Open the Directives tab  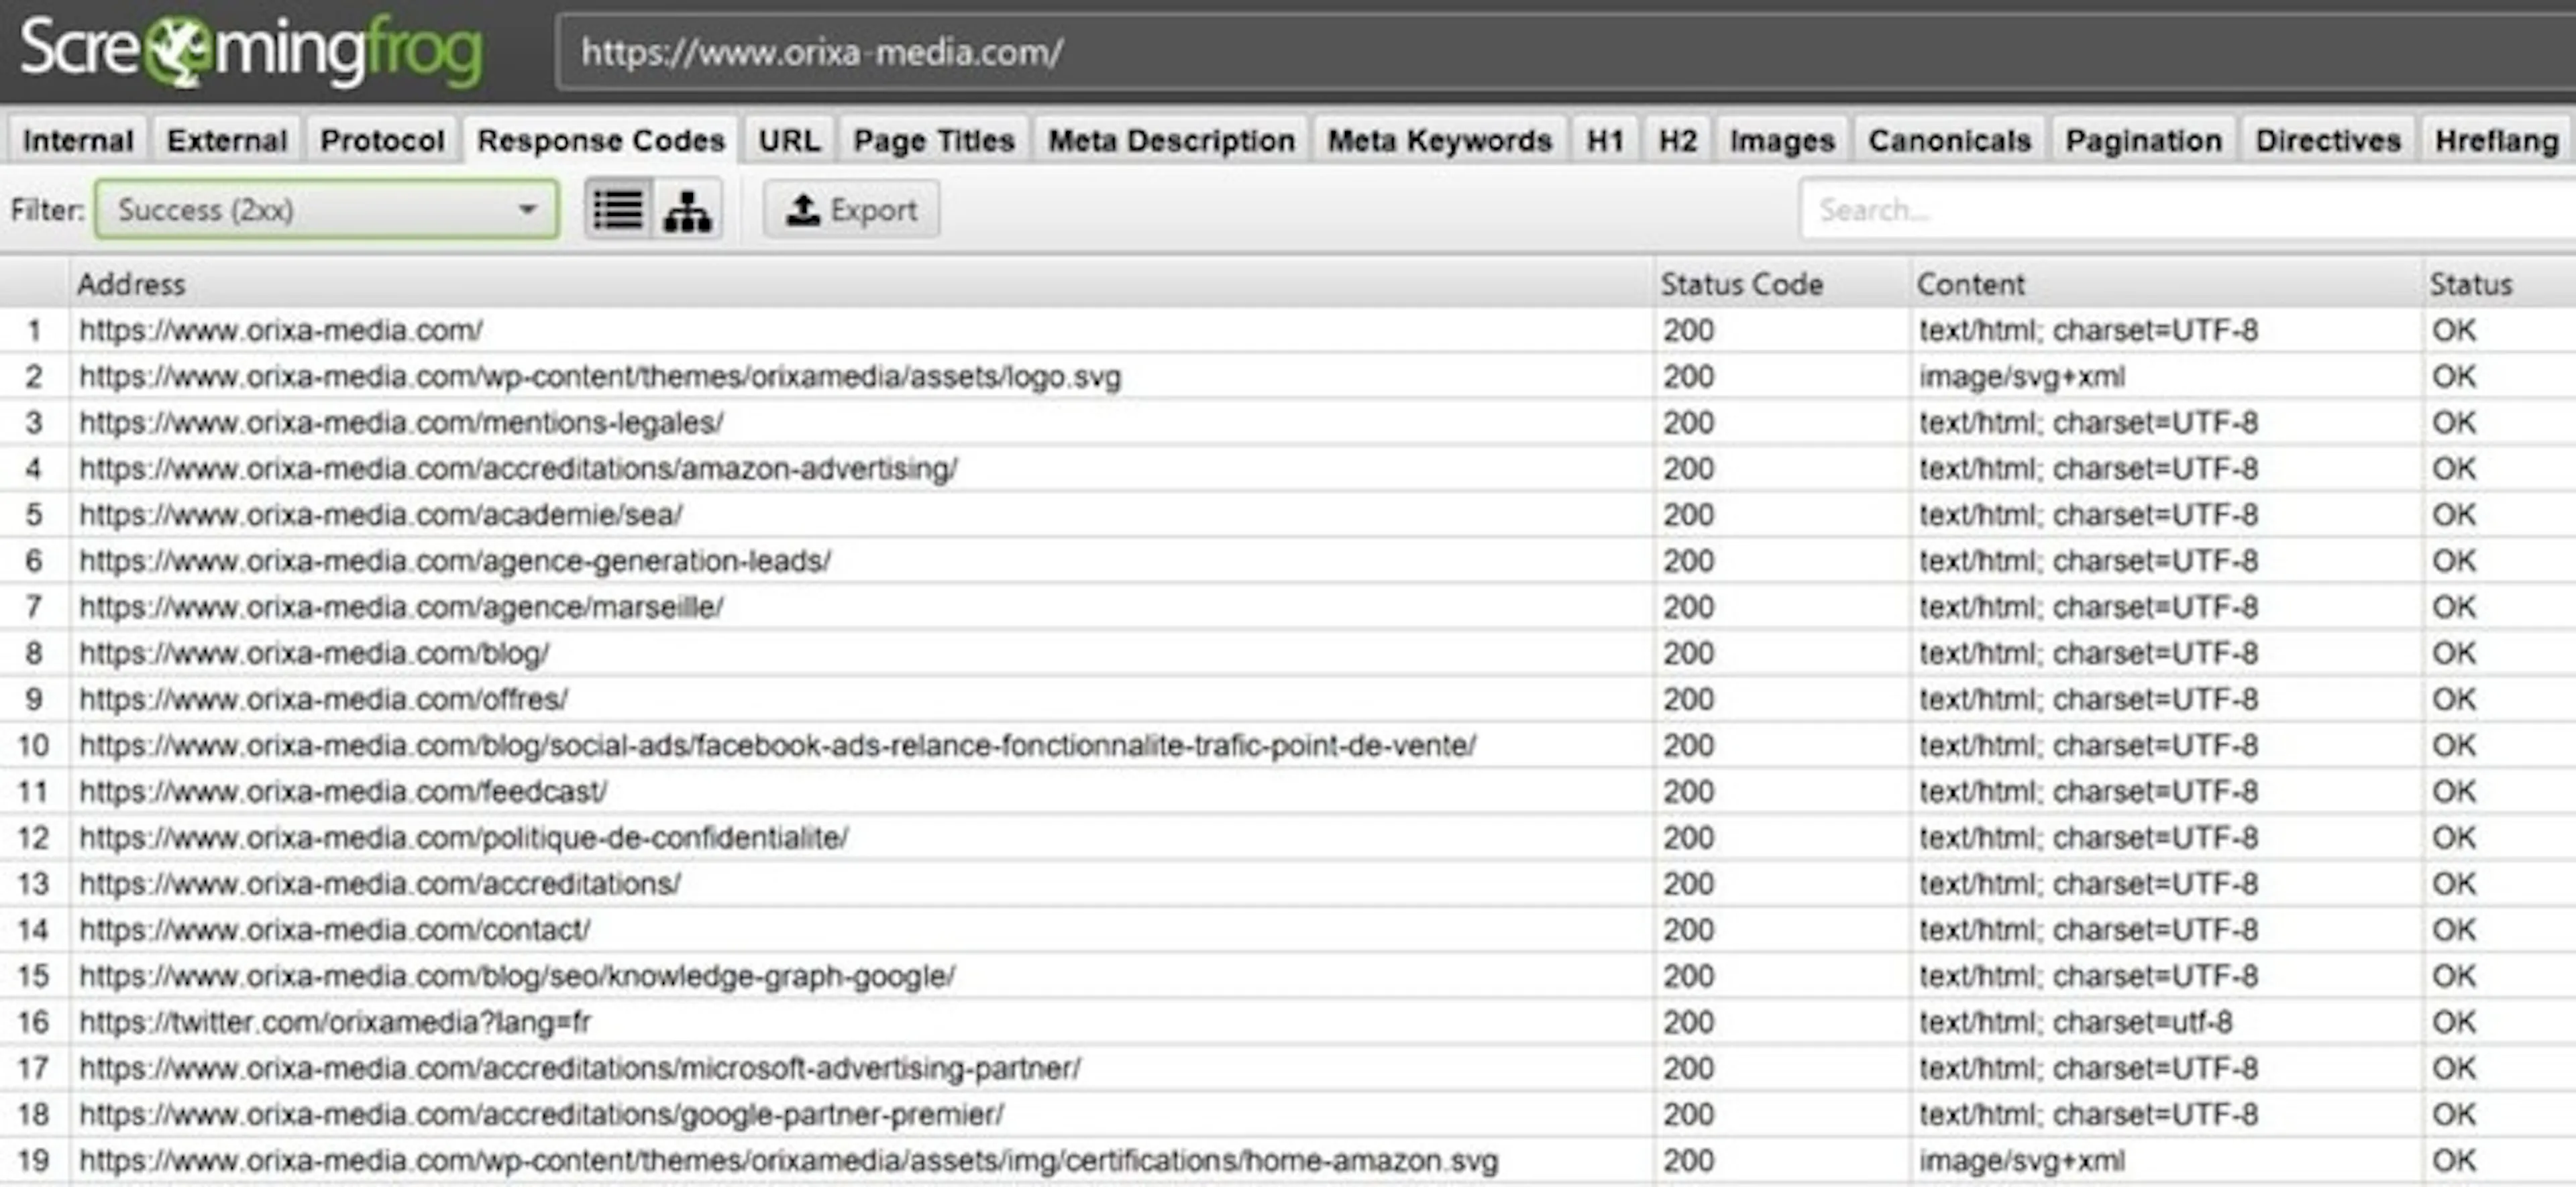coord(2327,140)
